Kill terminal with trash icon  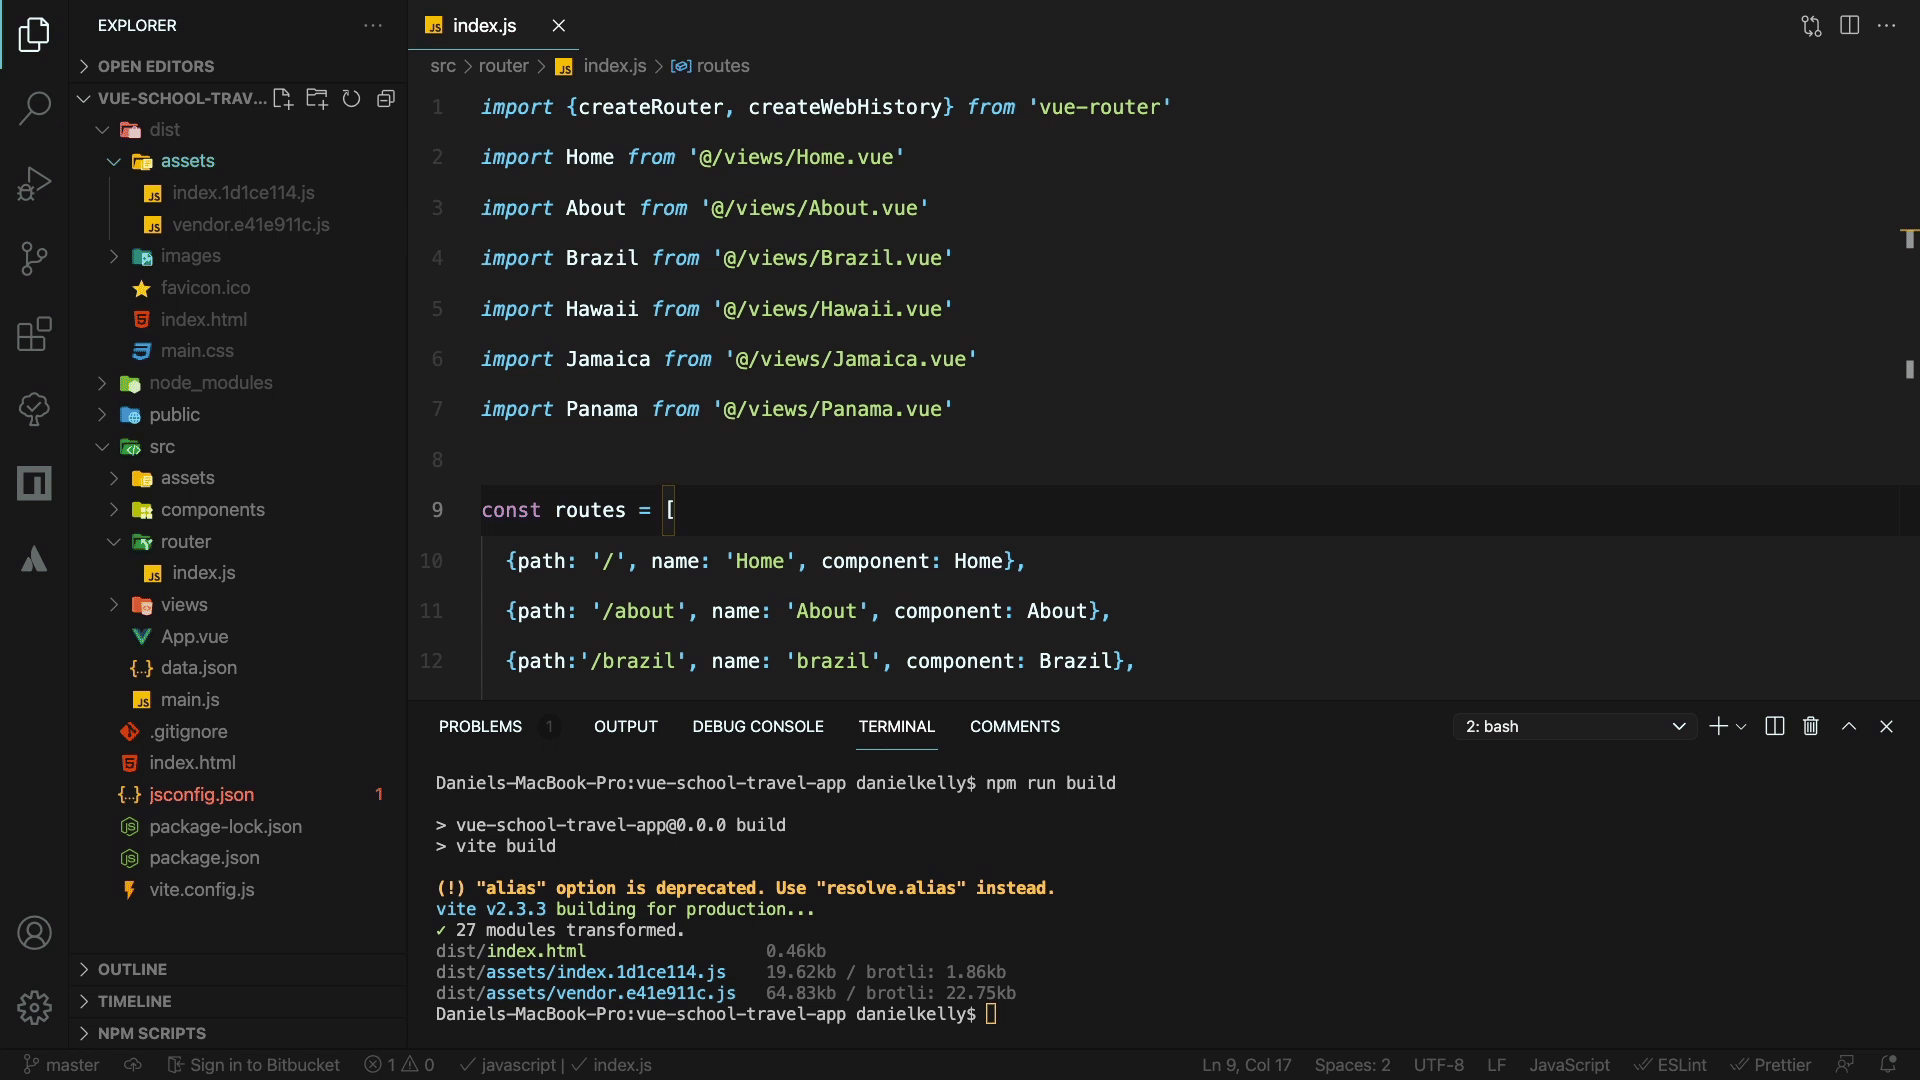point(1810,727)
